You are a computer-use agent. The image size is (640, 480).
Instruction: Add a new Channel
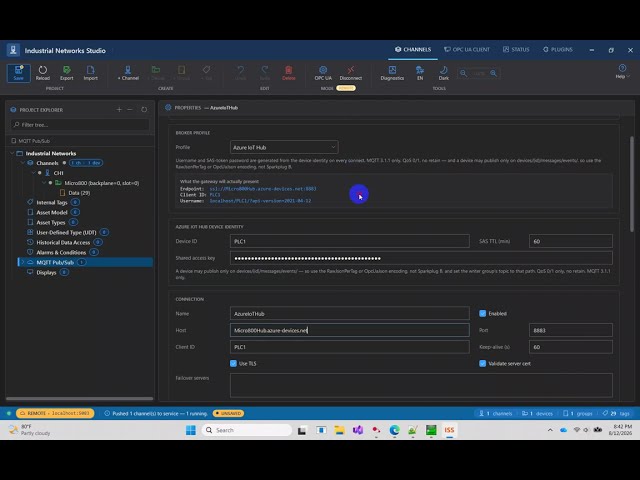point(128,73)
